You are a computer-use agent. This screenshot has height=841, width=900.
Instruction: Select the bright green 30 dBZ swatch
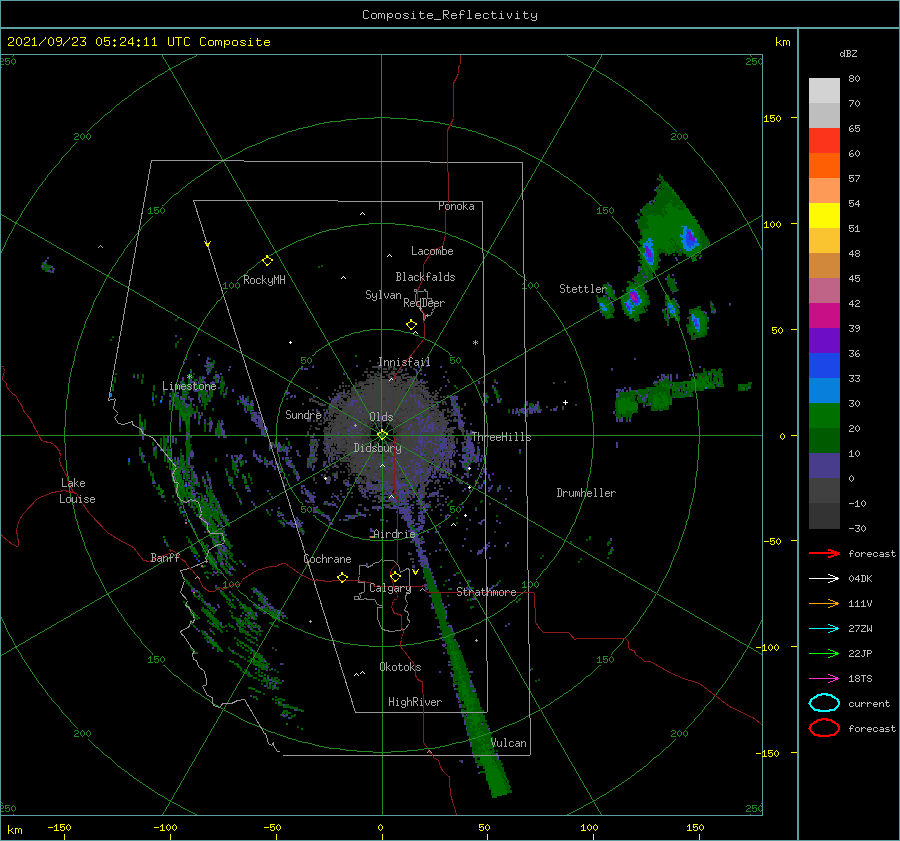click(824, 416)
